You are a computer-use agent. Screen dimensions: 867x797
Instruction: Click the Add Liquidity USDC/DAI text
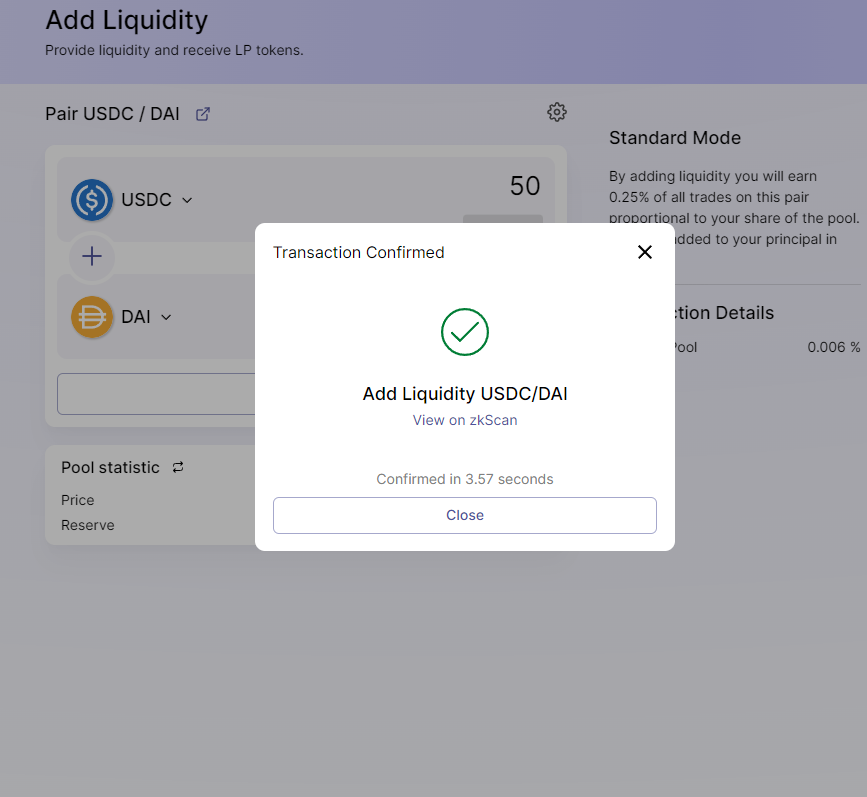coord(464,393)
